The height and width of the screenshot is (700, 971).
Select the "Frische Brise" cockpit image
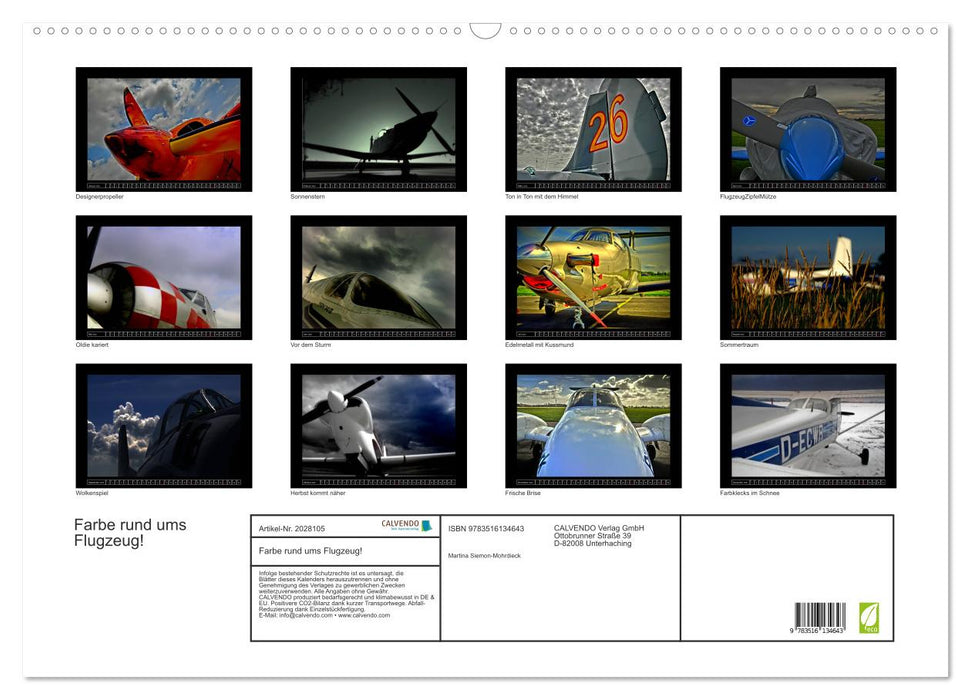coord(593,425)
